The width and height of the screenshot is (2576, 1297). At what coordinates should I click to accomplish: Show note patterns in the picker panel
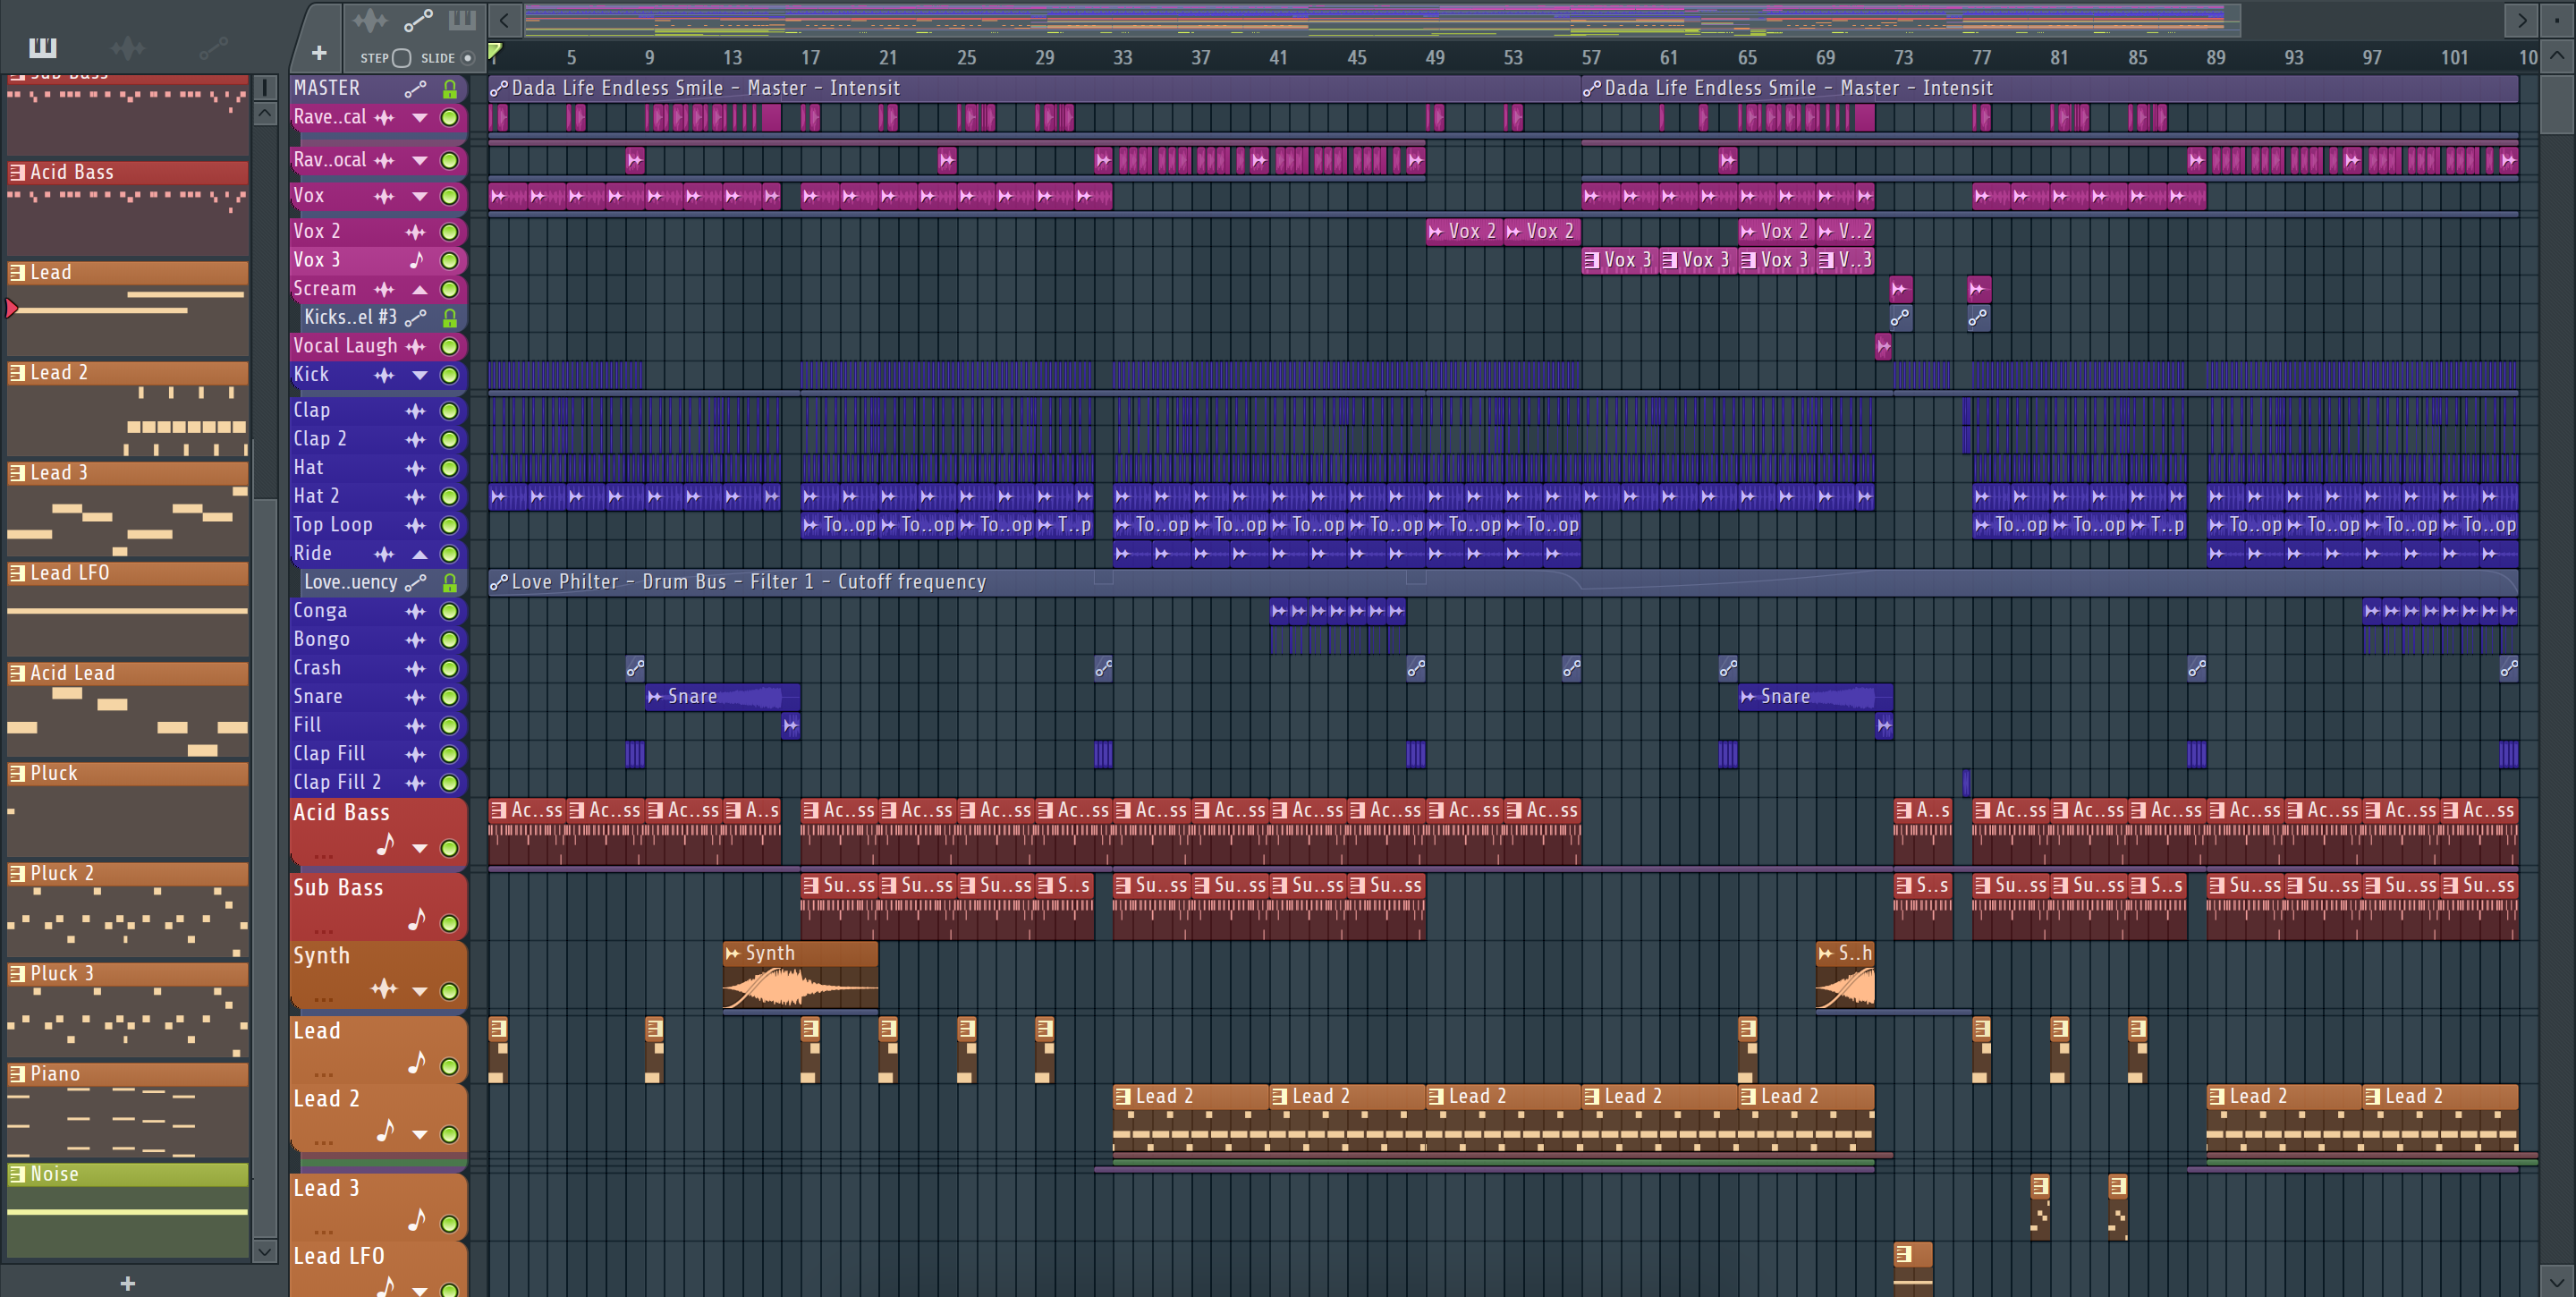43,47
